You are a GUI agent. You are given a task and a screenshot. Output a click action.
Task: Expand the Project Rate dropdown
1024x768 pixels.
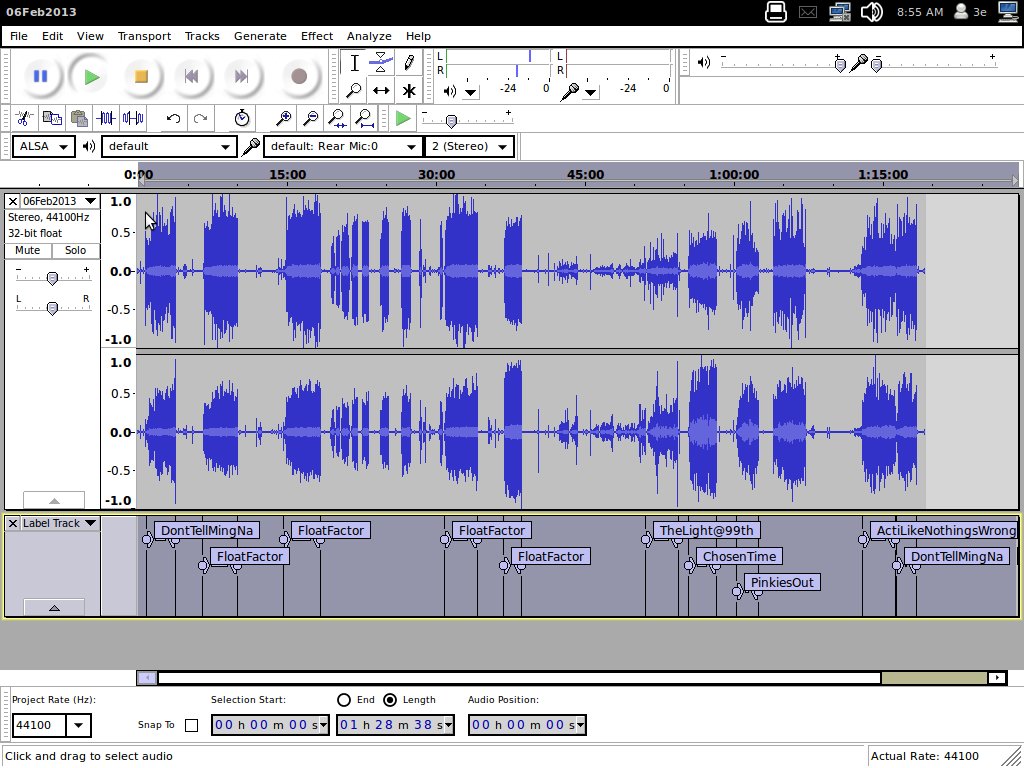coord(79,725)
